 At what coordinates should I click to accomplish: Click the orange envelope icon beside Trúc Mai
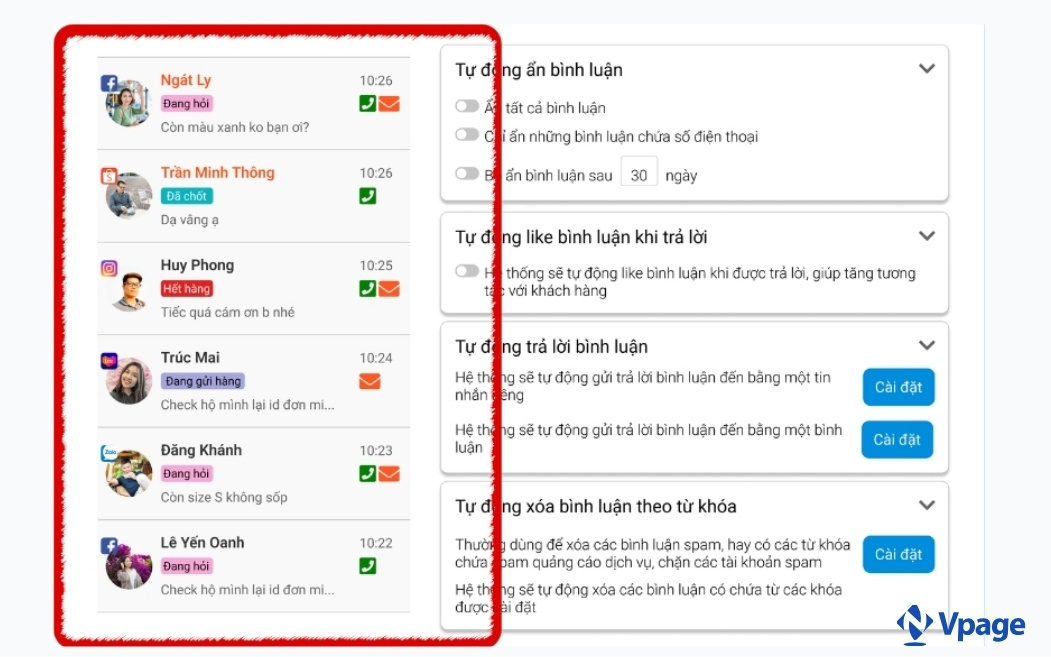coord(369,381)
